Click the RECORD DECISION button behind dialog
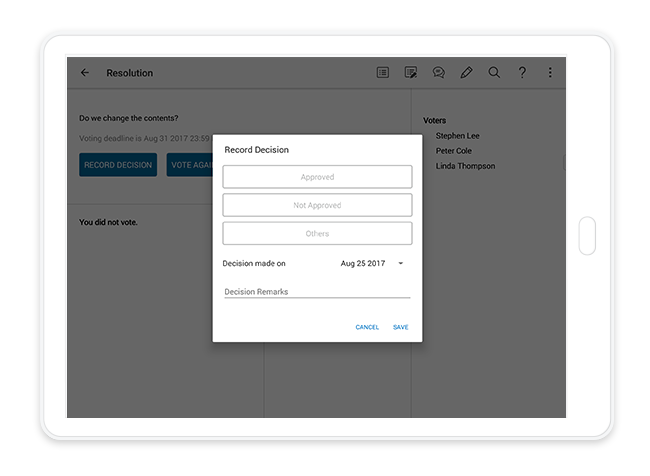 click(x=118, y=165)
